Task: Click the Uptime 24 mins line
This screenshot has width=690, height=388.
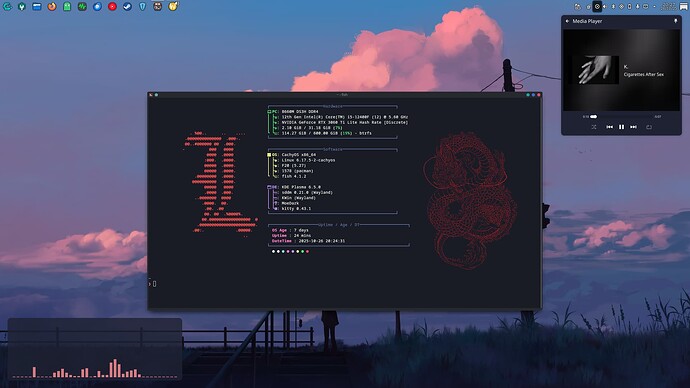Action: (x=291, y=235)
